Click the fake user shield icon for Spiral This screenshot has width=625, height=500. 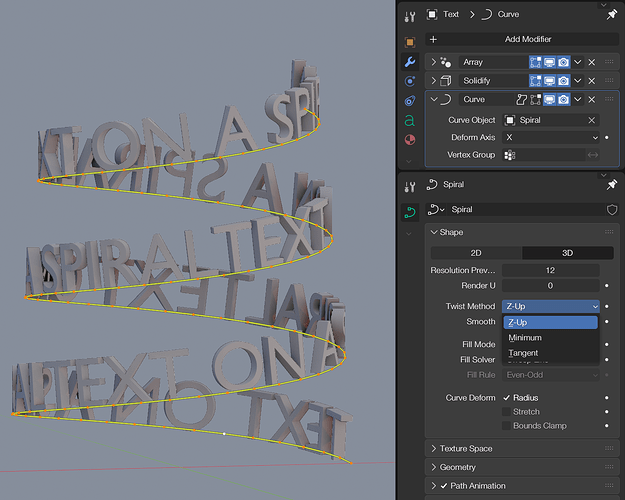(x=612, y=210)
